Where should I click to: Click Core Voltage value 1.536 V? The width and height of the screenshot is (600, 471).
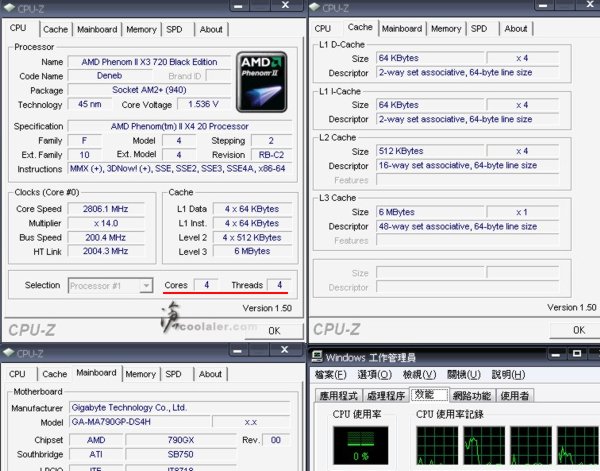click(x=203, y=104)
